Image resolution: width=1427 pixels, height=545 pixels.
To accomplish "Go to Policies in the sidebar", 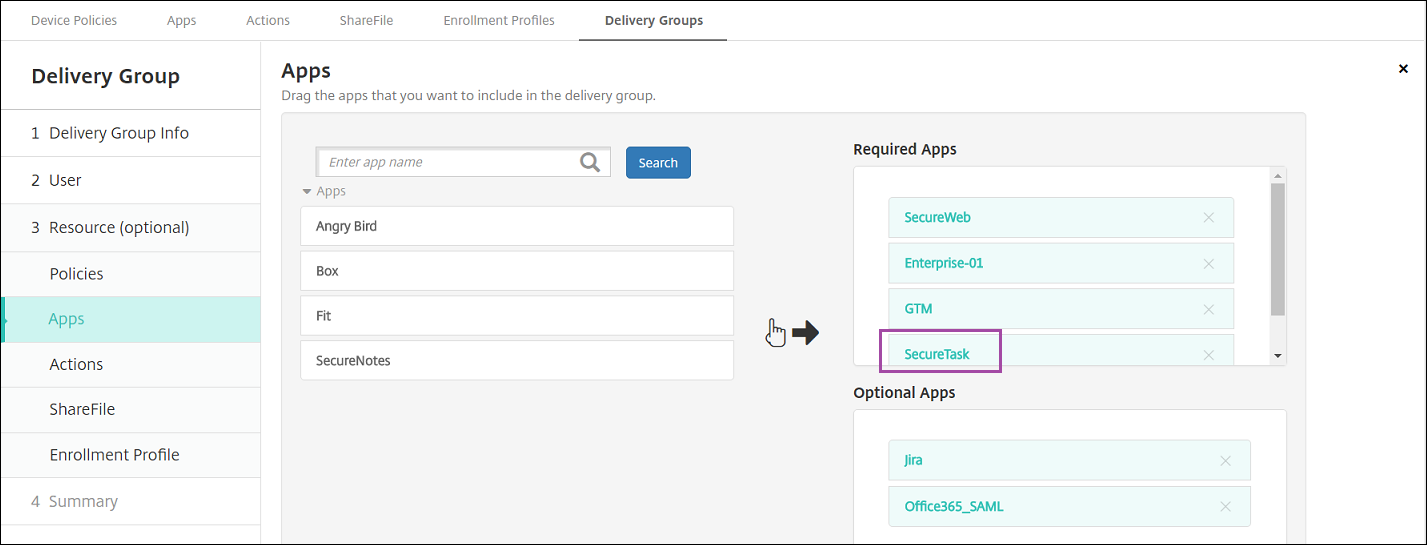I will [x=77, y=274].
